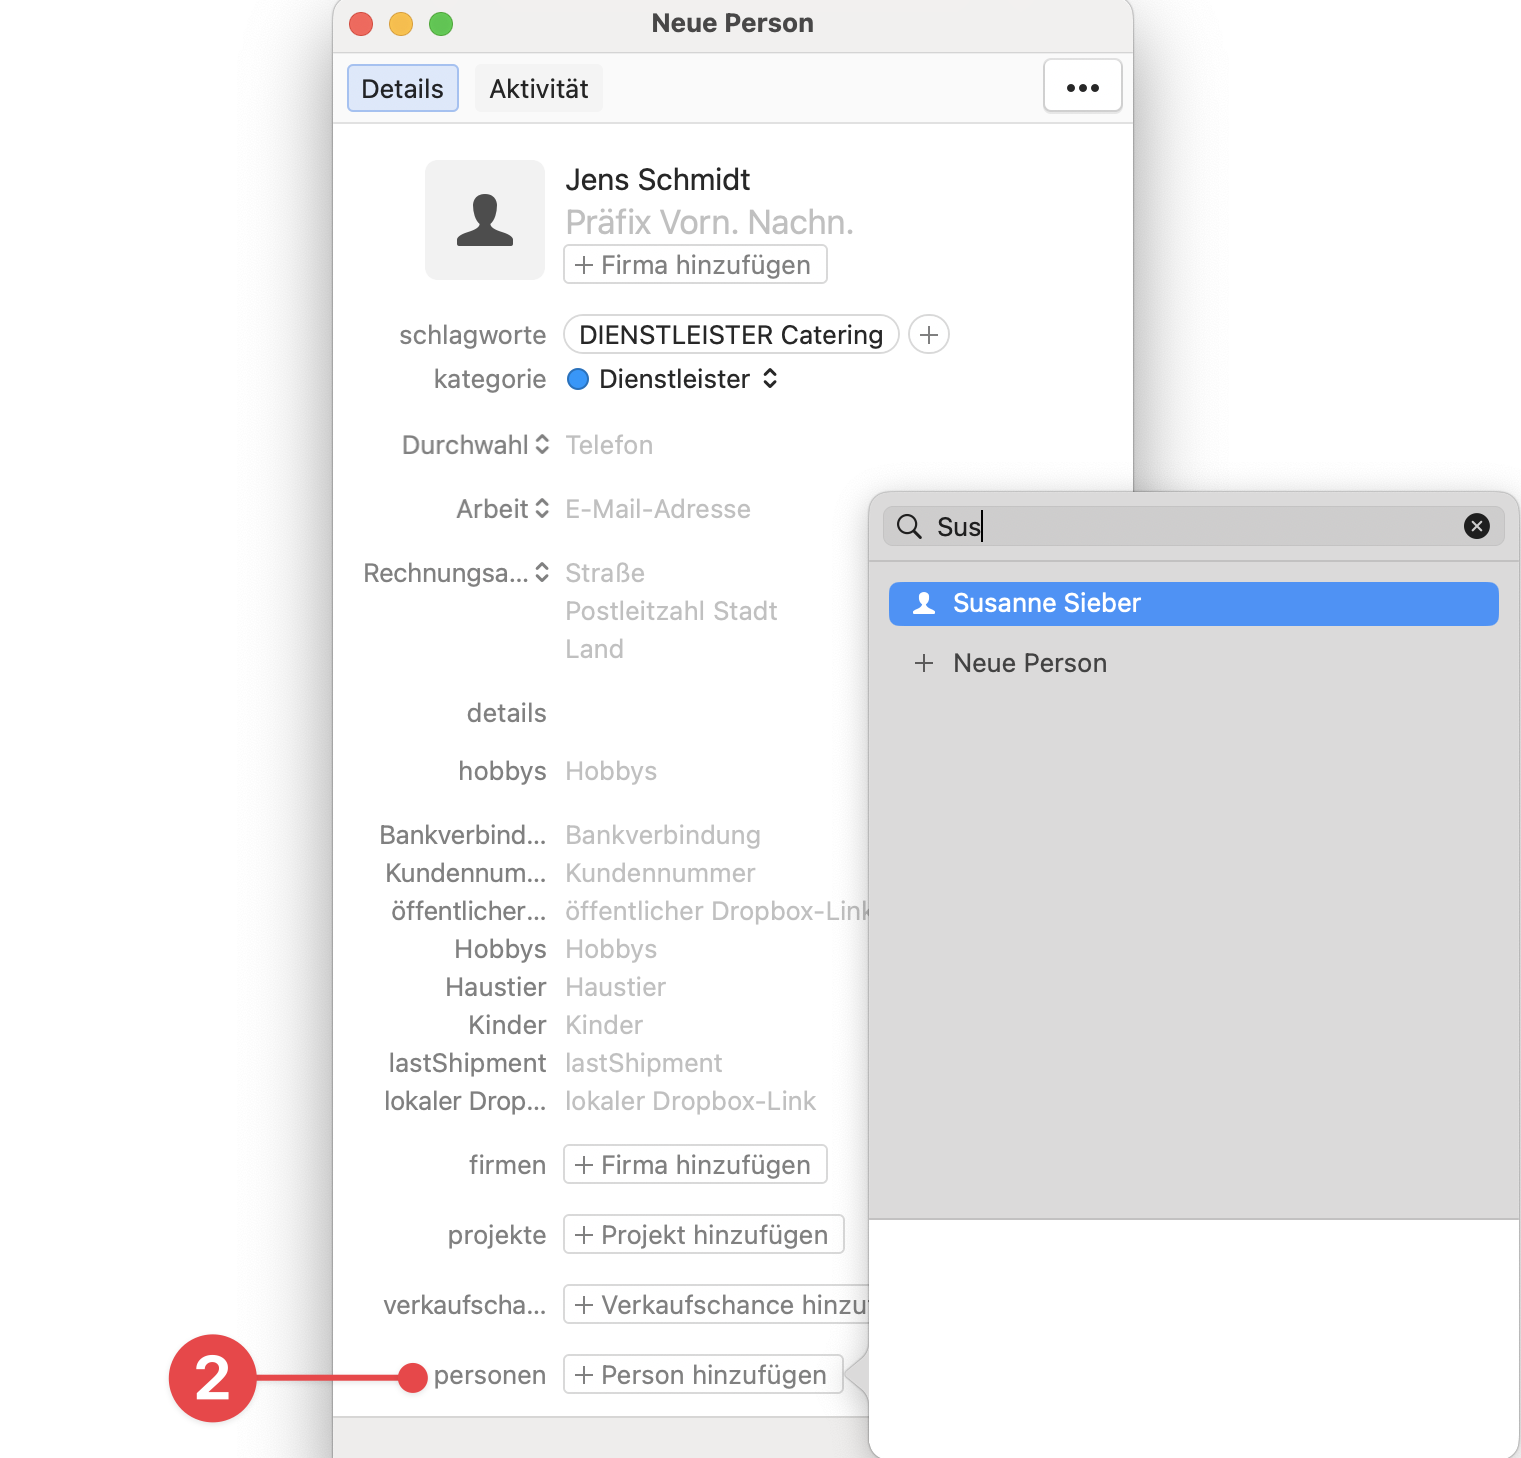Click the plus icon next to schlagworte tag

point(928,334)
